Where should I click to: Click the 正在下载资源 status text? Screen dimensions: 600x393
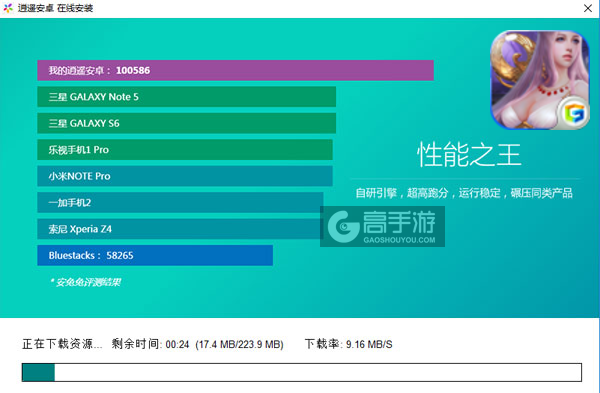62,344
